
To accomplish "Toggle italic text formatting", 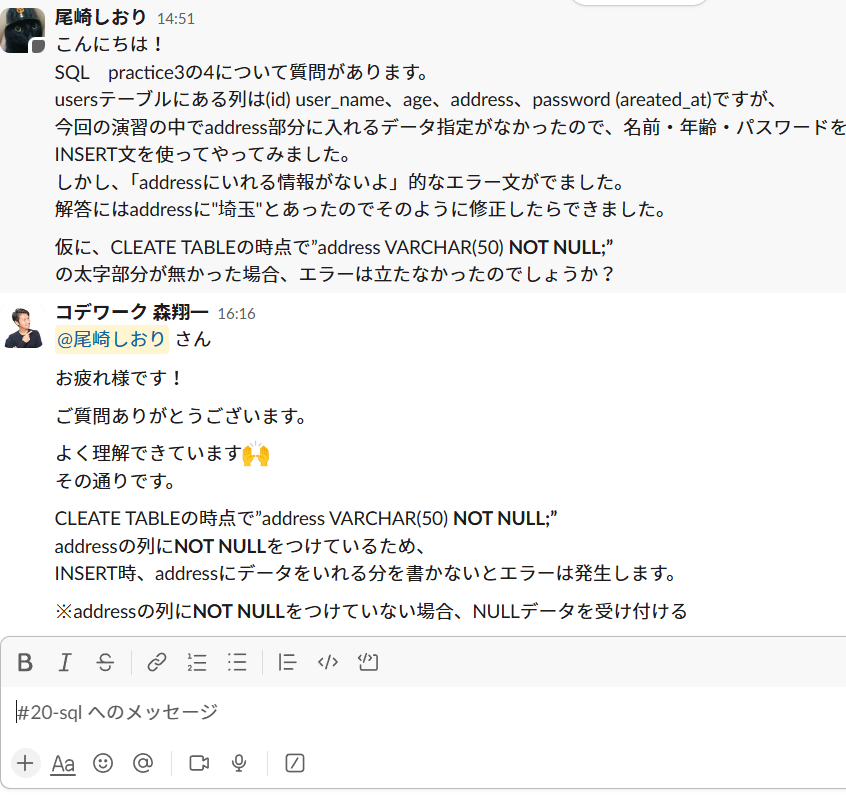I will click(x=65, y=662).
